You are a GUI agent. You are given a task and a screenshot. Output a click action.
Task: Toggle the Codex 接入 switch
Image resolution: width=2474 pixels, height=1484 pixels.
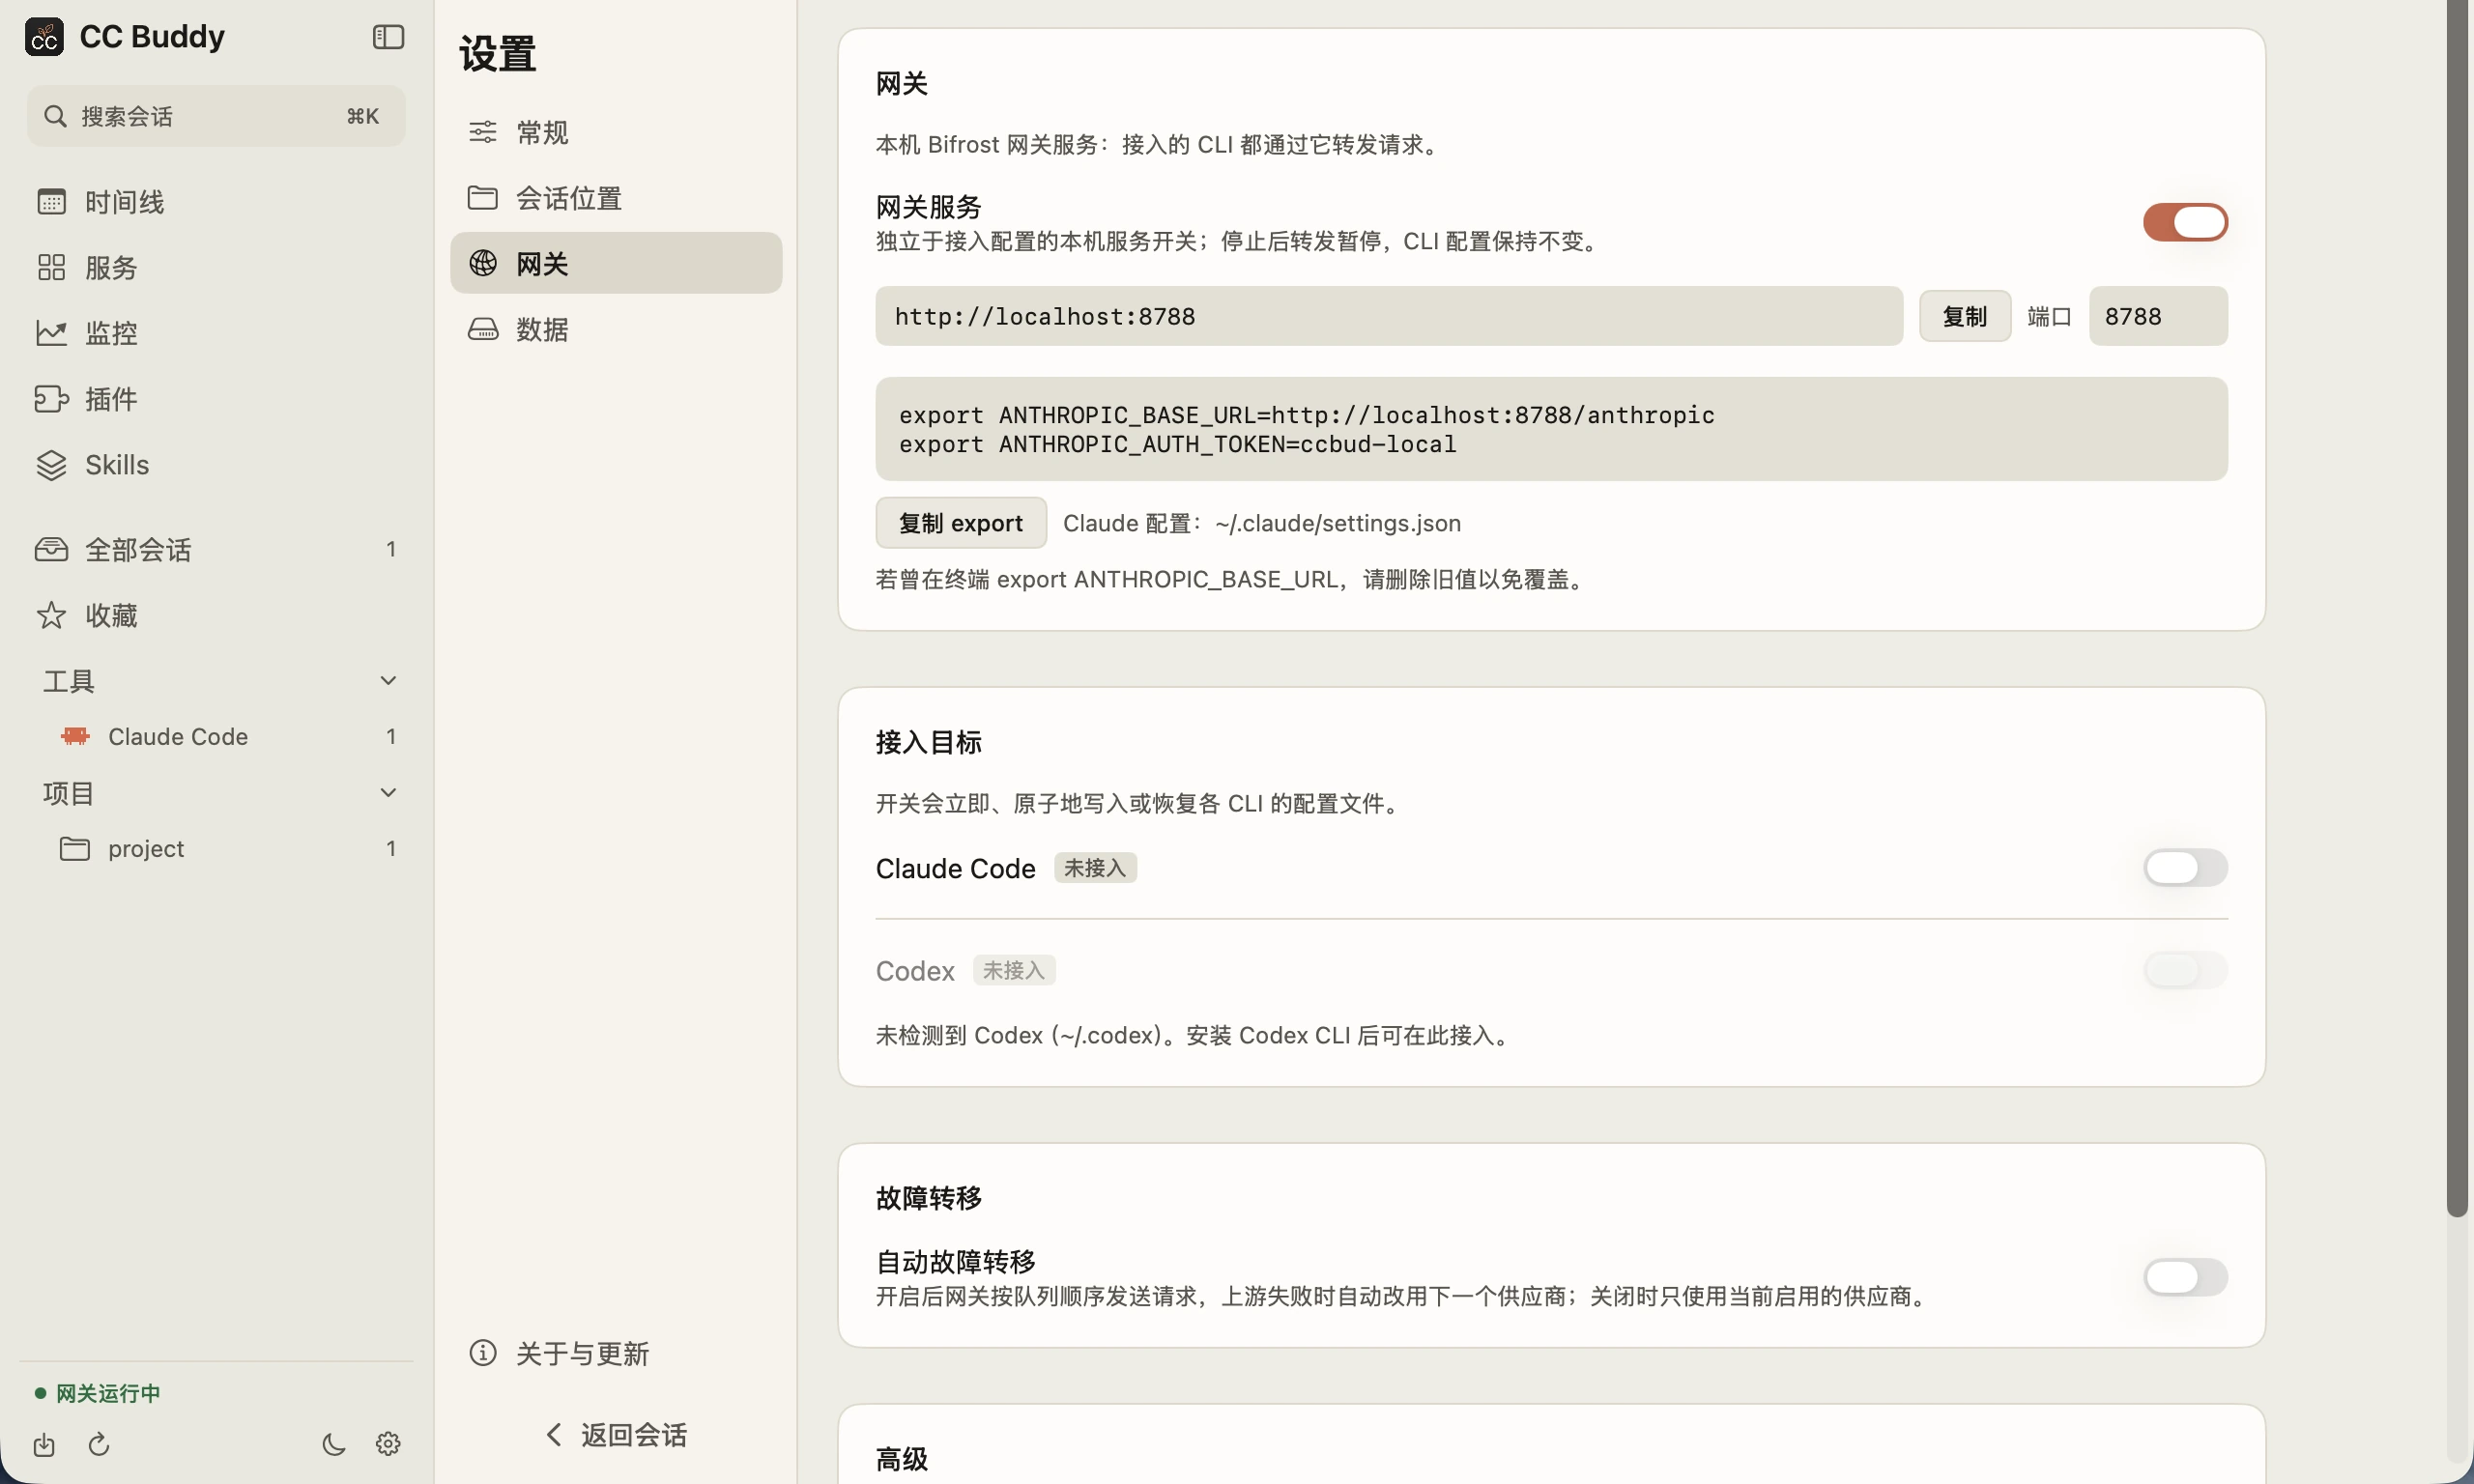click(x=2185, y=970)
